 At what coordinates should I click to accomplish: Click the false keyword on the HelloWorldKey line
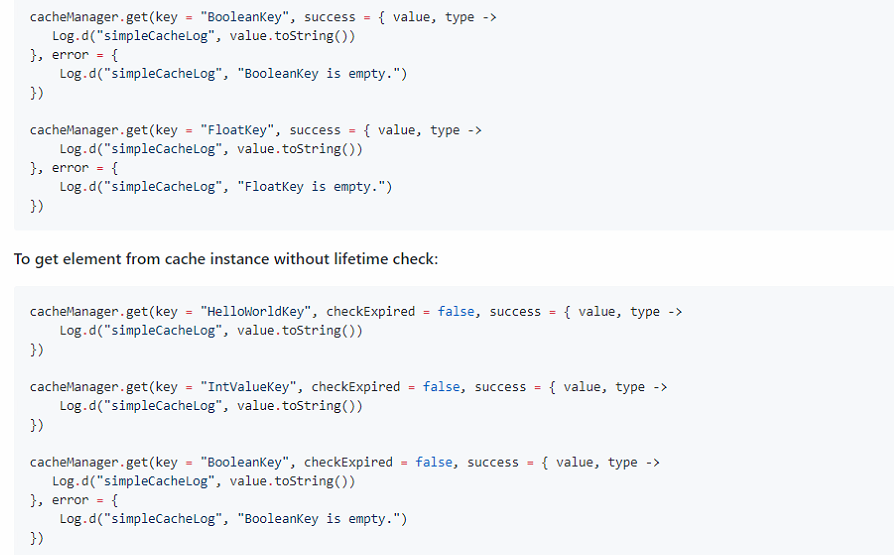(456, 311)
